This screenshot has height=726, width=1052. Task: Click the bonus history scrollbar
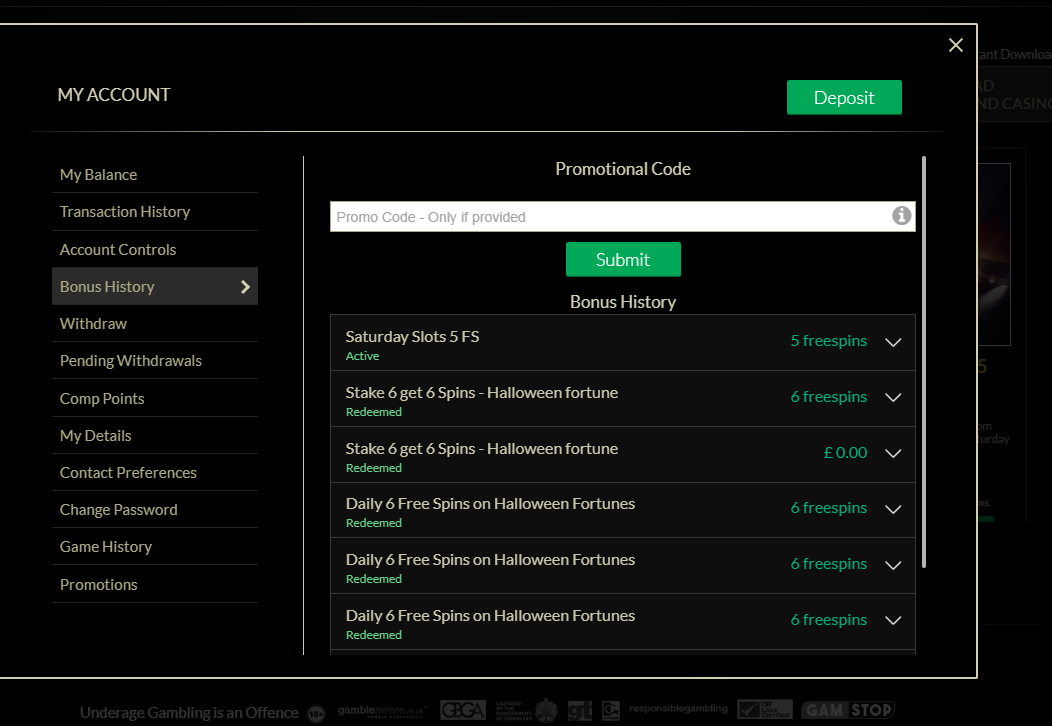tap(923, 360)
